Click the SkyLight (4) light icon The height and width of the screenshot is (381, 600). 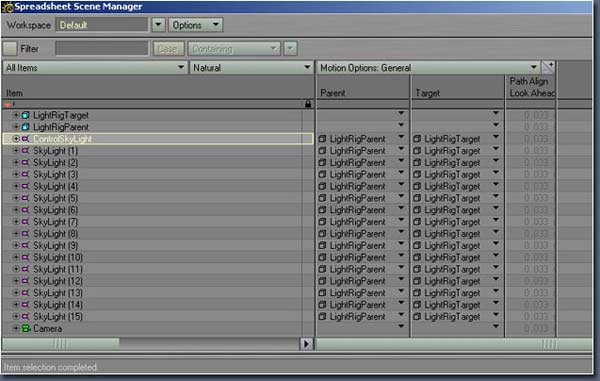[x=25, y=186]
